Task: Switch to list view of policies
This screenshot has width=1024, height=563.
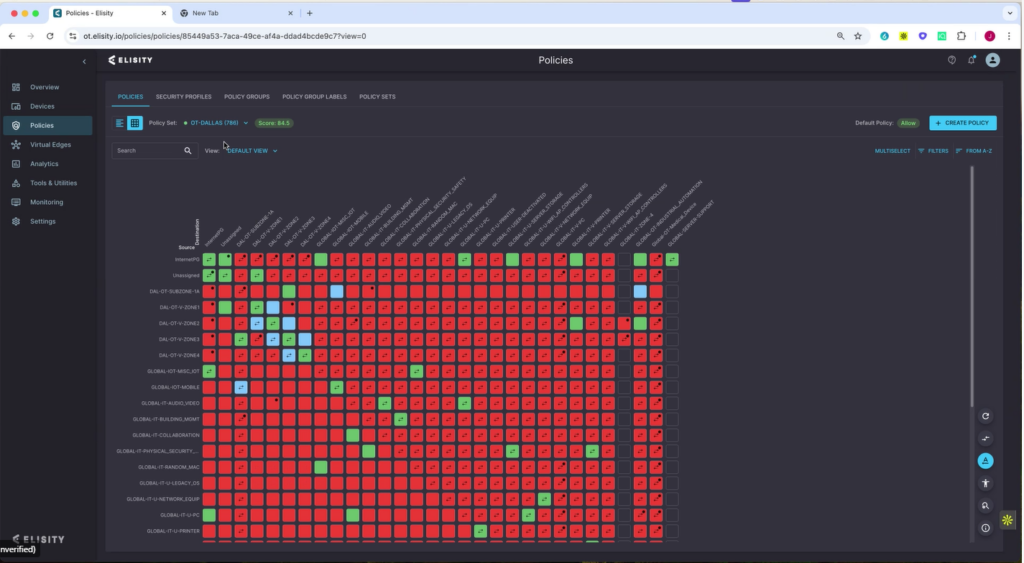Action: (x=120, y=123)
